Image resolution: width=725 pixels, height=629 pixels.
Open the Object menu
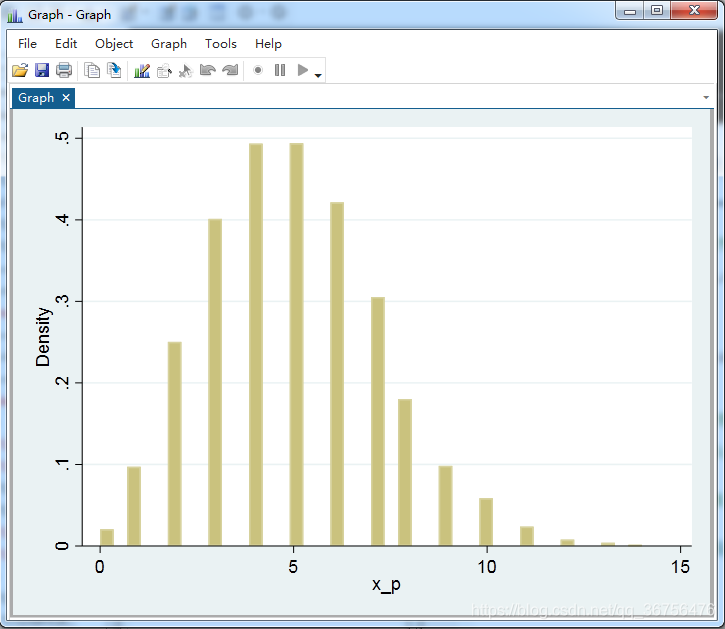pos(114,43)
